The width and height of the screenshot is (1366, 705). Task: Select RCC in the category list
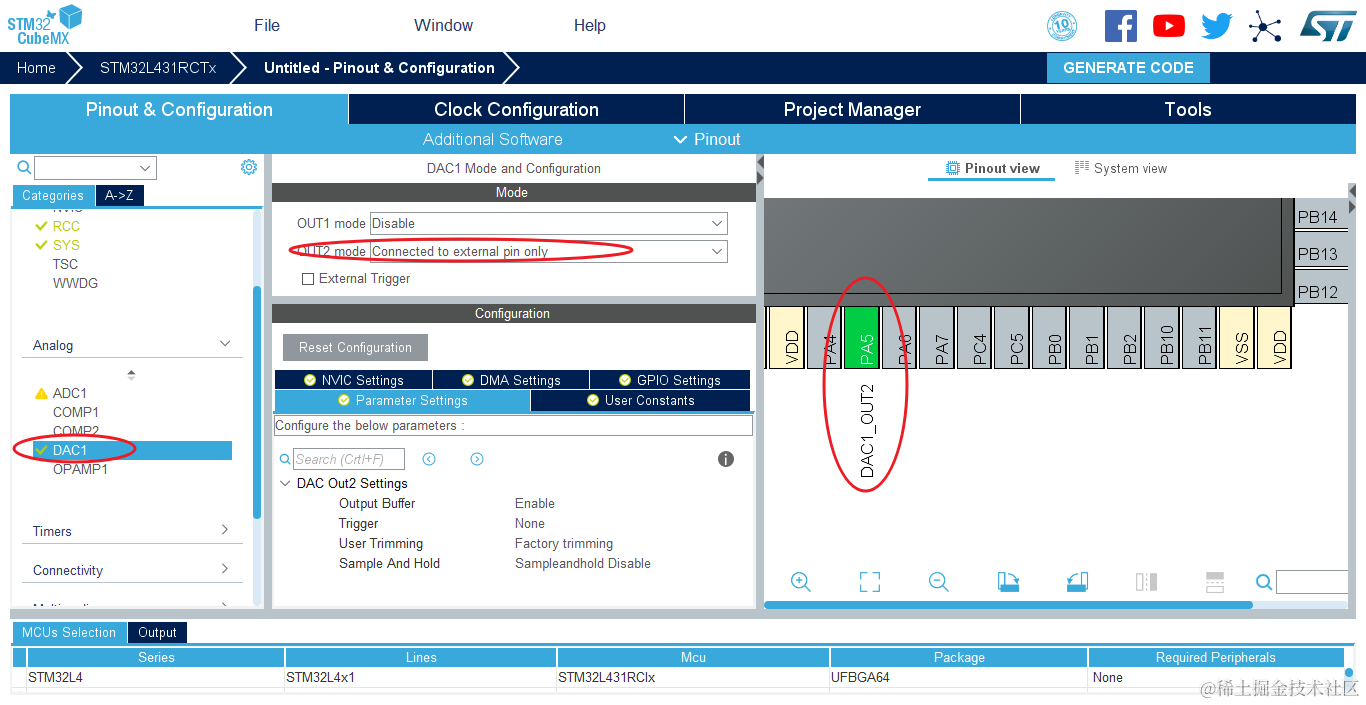[x=66, y=226]
